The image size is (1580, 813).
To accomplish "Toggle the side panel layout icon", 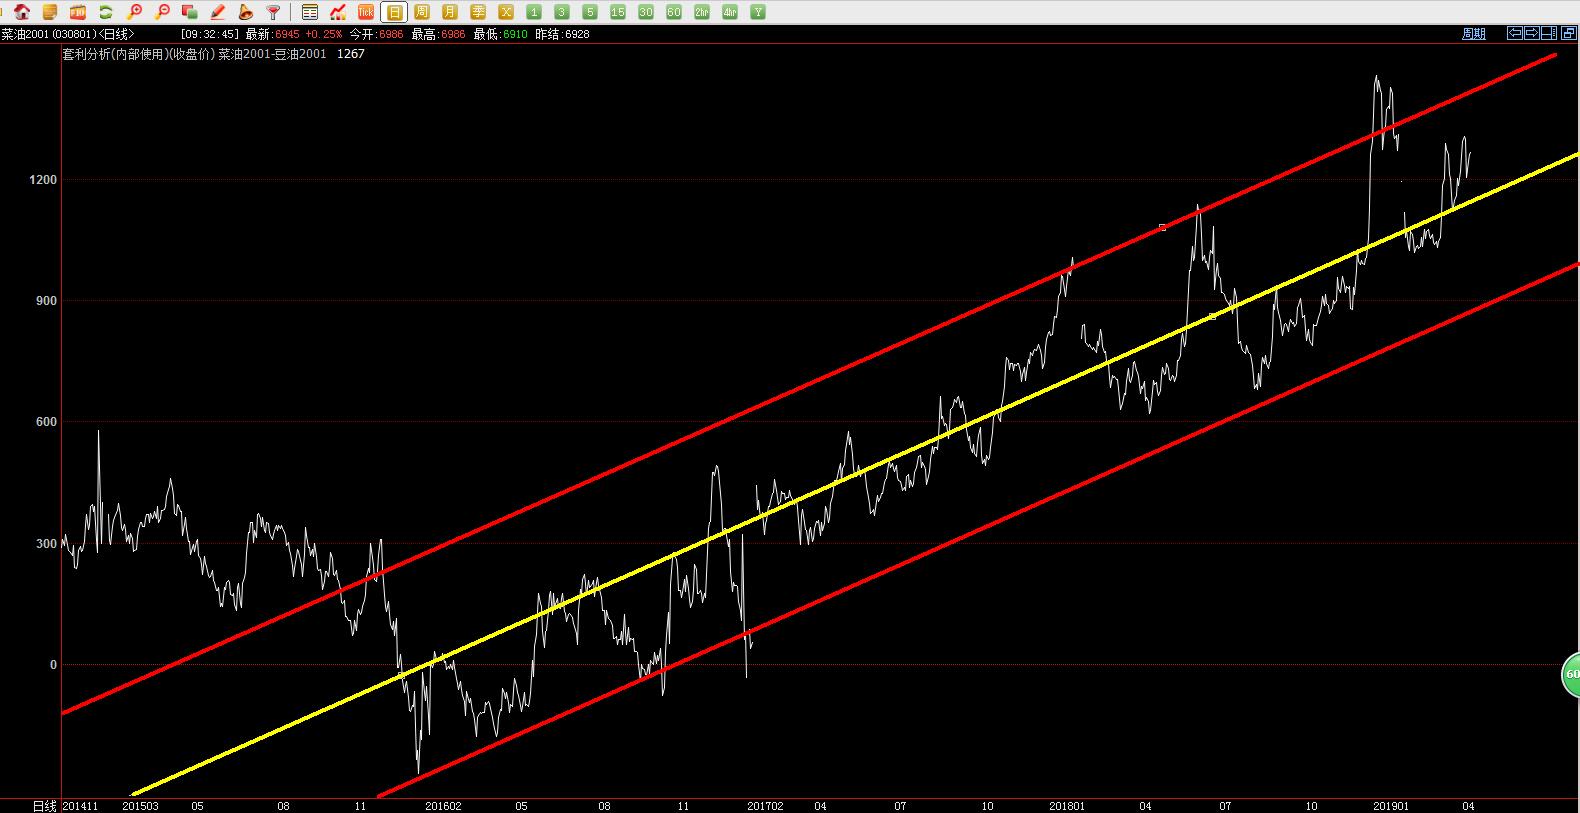I will point(1549,33).
